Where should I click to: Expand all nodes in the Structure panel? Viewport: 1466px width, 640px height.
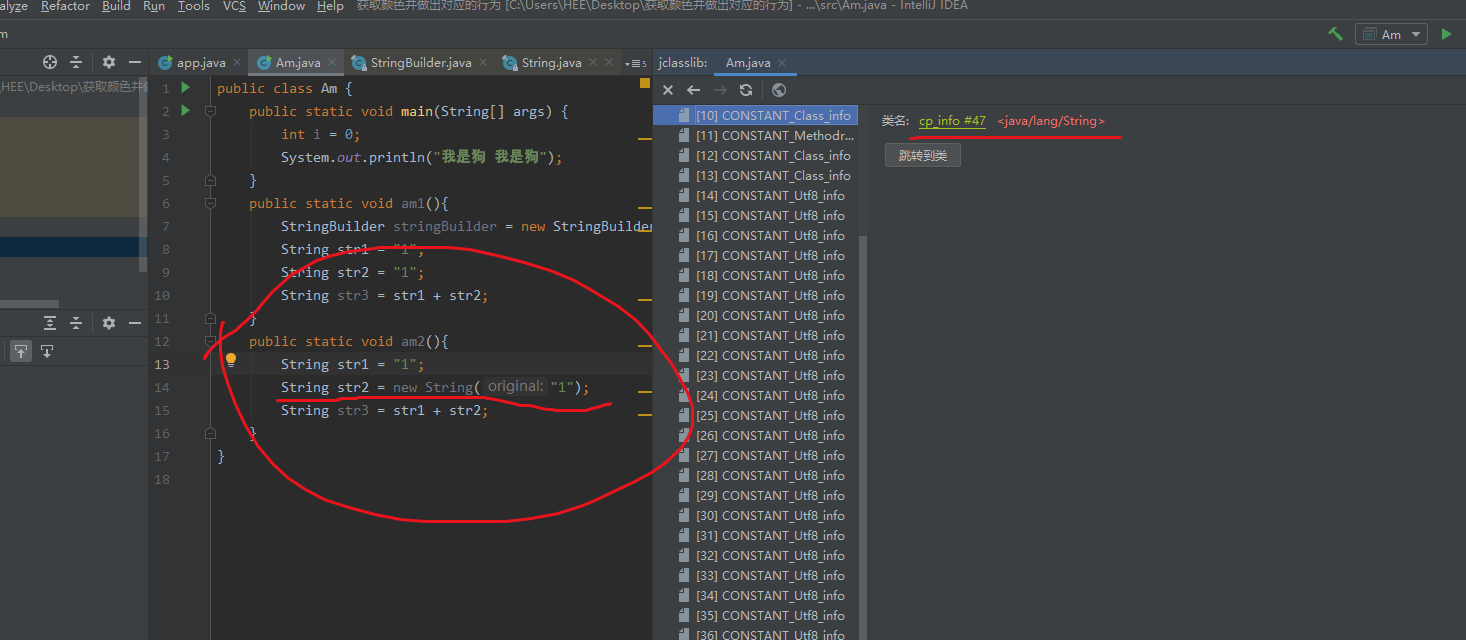point(50,323)
